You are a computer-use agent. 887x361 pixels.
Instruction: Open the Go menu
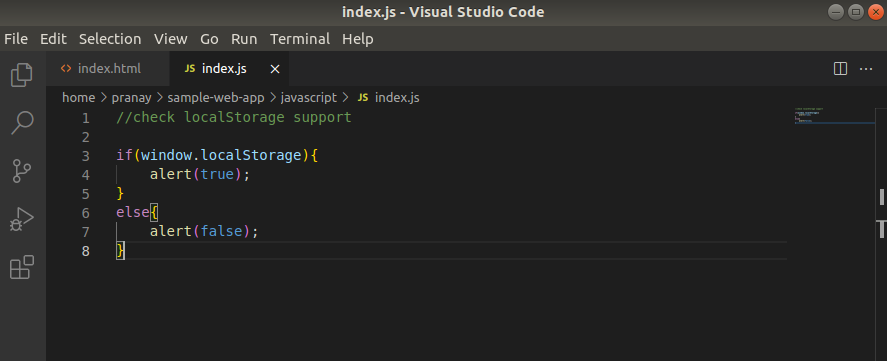(209, 39)
